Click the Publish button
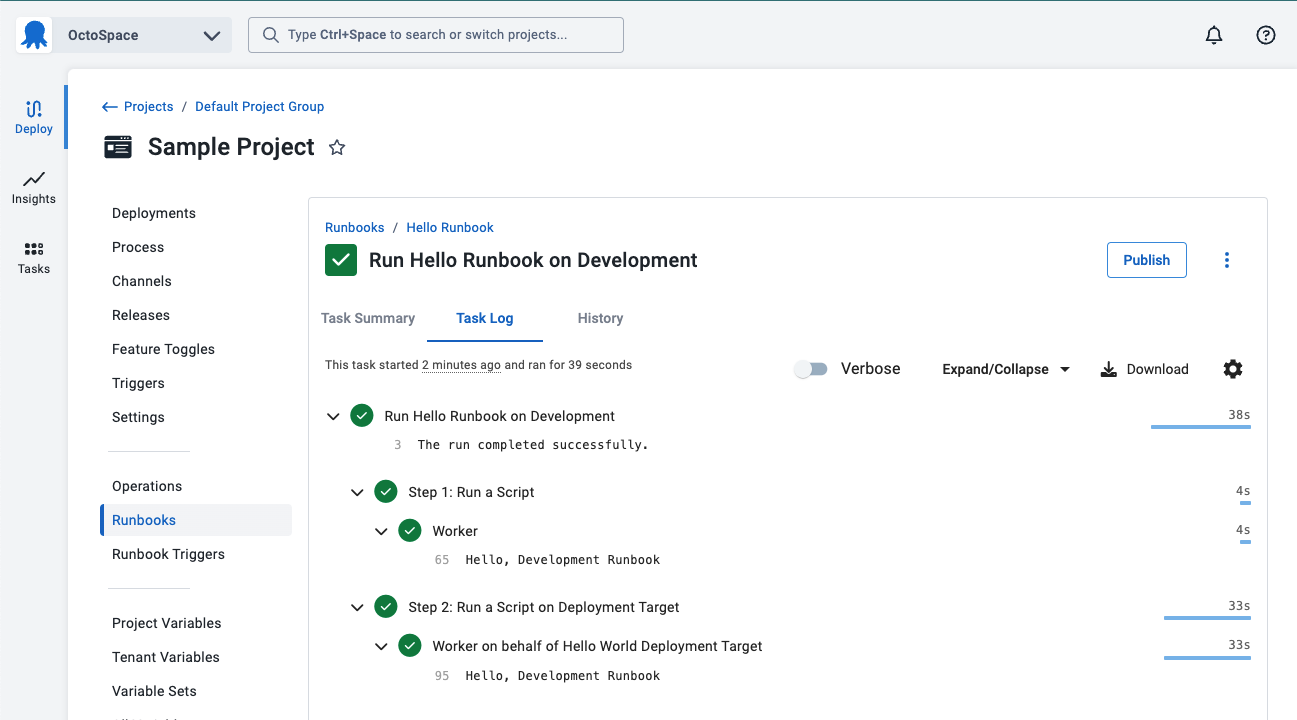 pos(1146,260)
